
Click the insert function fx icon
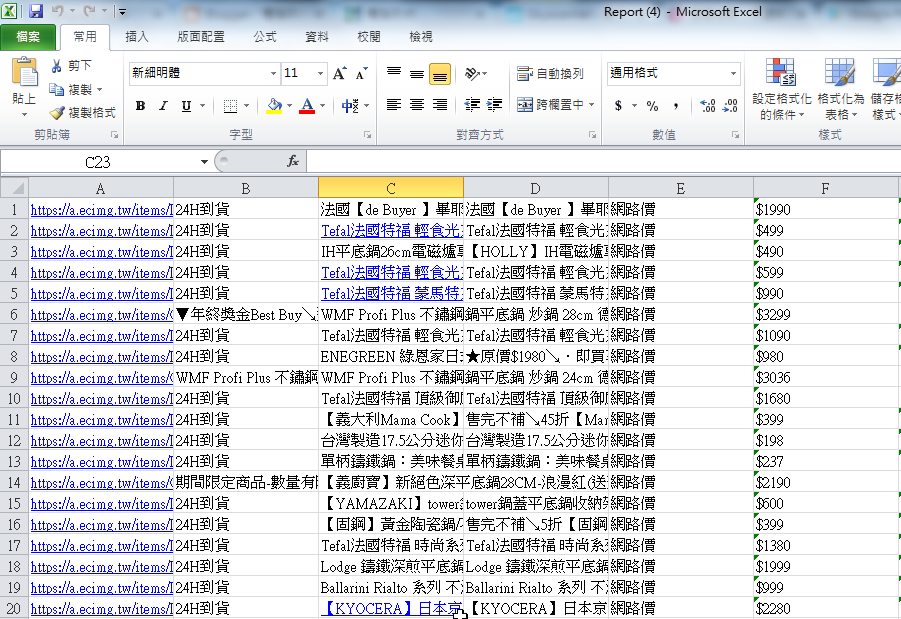pos(293,162)
